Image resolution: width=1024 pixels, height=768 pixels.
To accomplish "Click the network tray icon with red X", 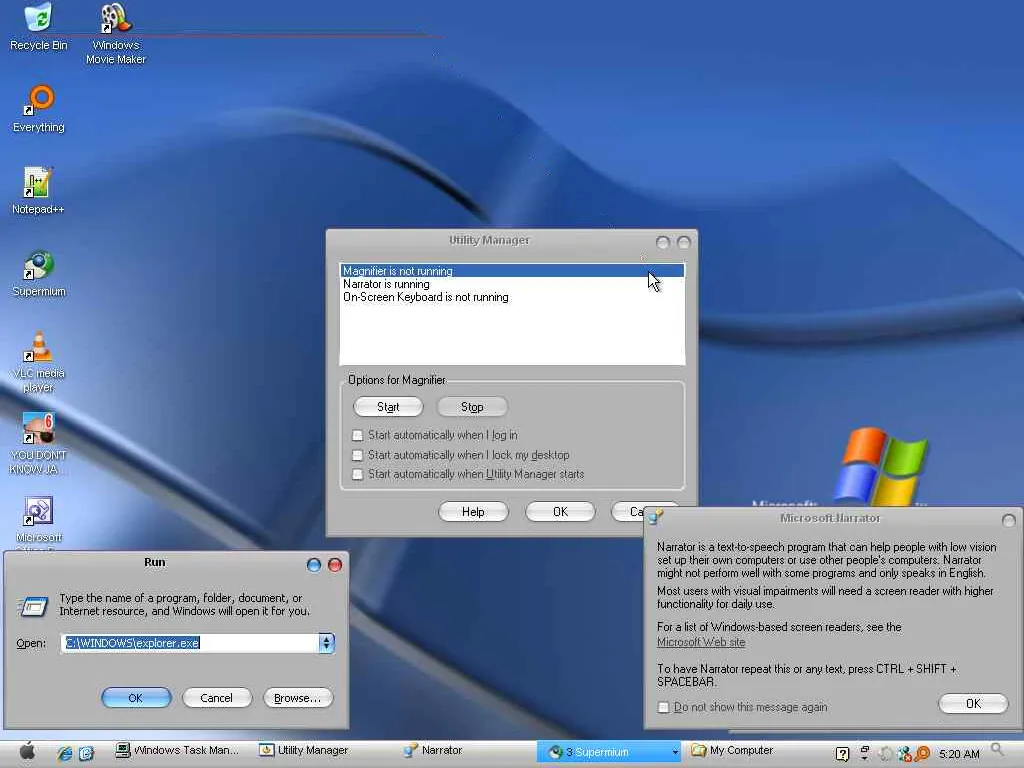I will pos(904,754).
